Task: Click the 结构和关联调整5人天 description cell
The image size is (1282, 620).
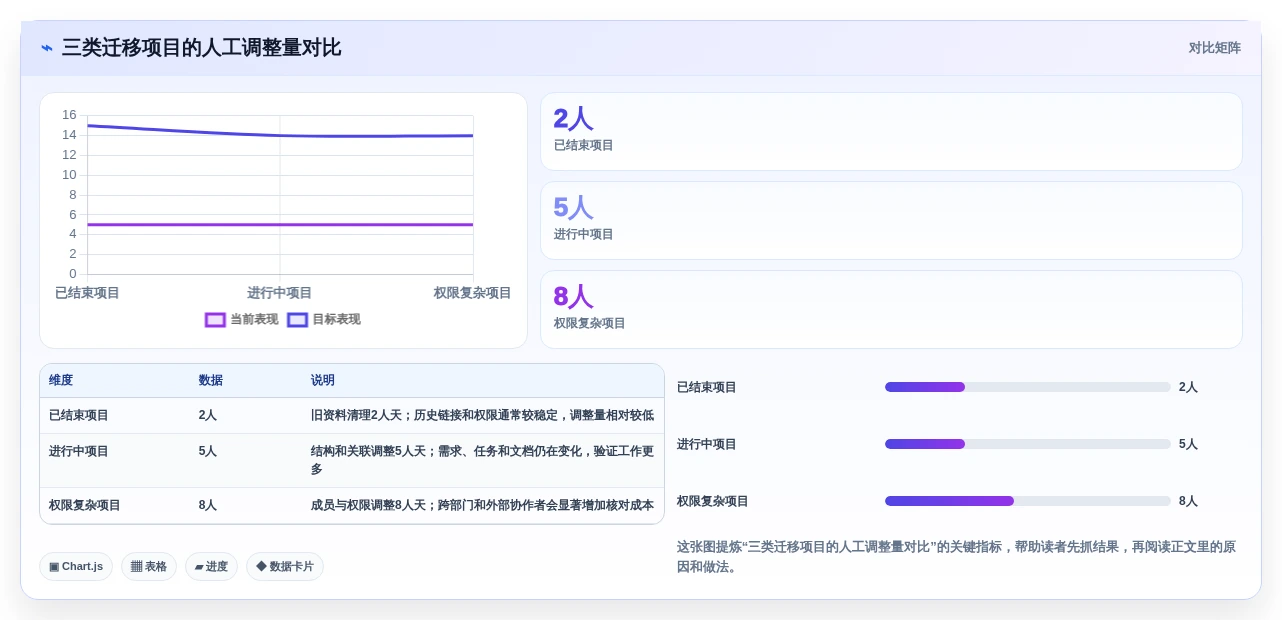Action: (482, 460)
